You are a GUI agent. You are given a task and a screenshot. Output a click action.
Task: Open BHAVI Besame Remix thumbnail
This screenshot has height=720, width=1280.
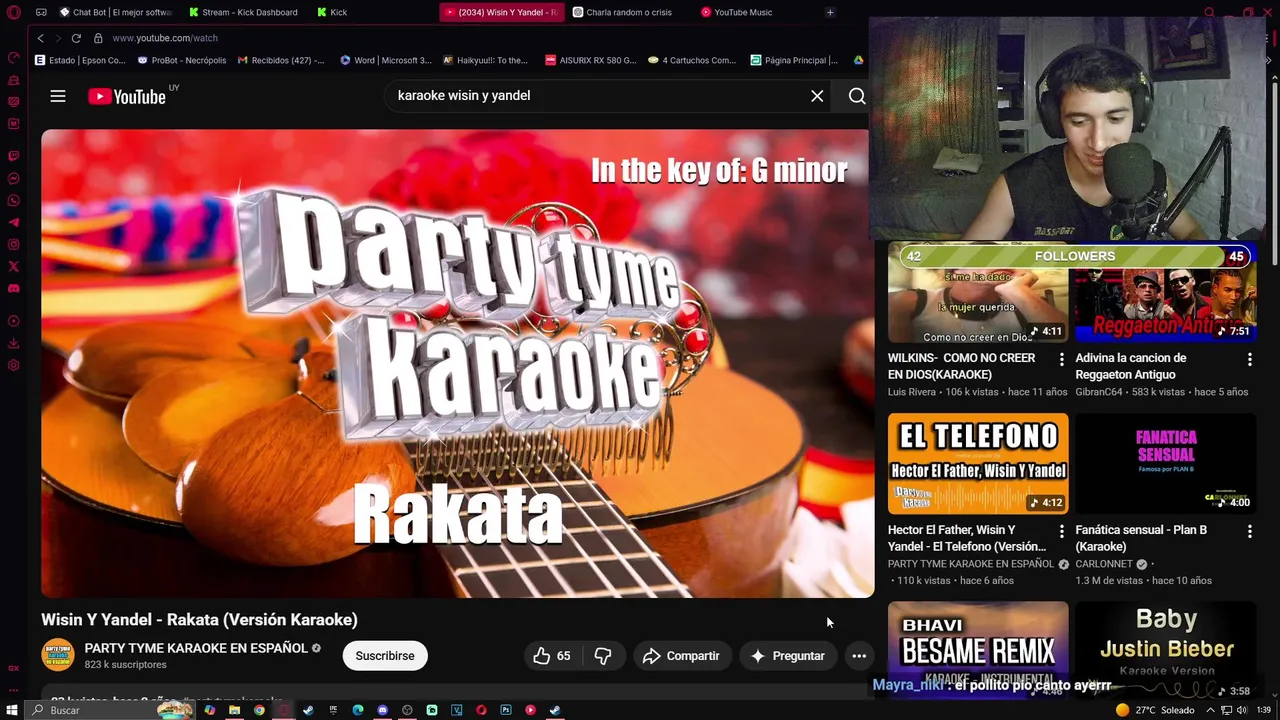978,649
